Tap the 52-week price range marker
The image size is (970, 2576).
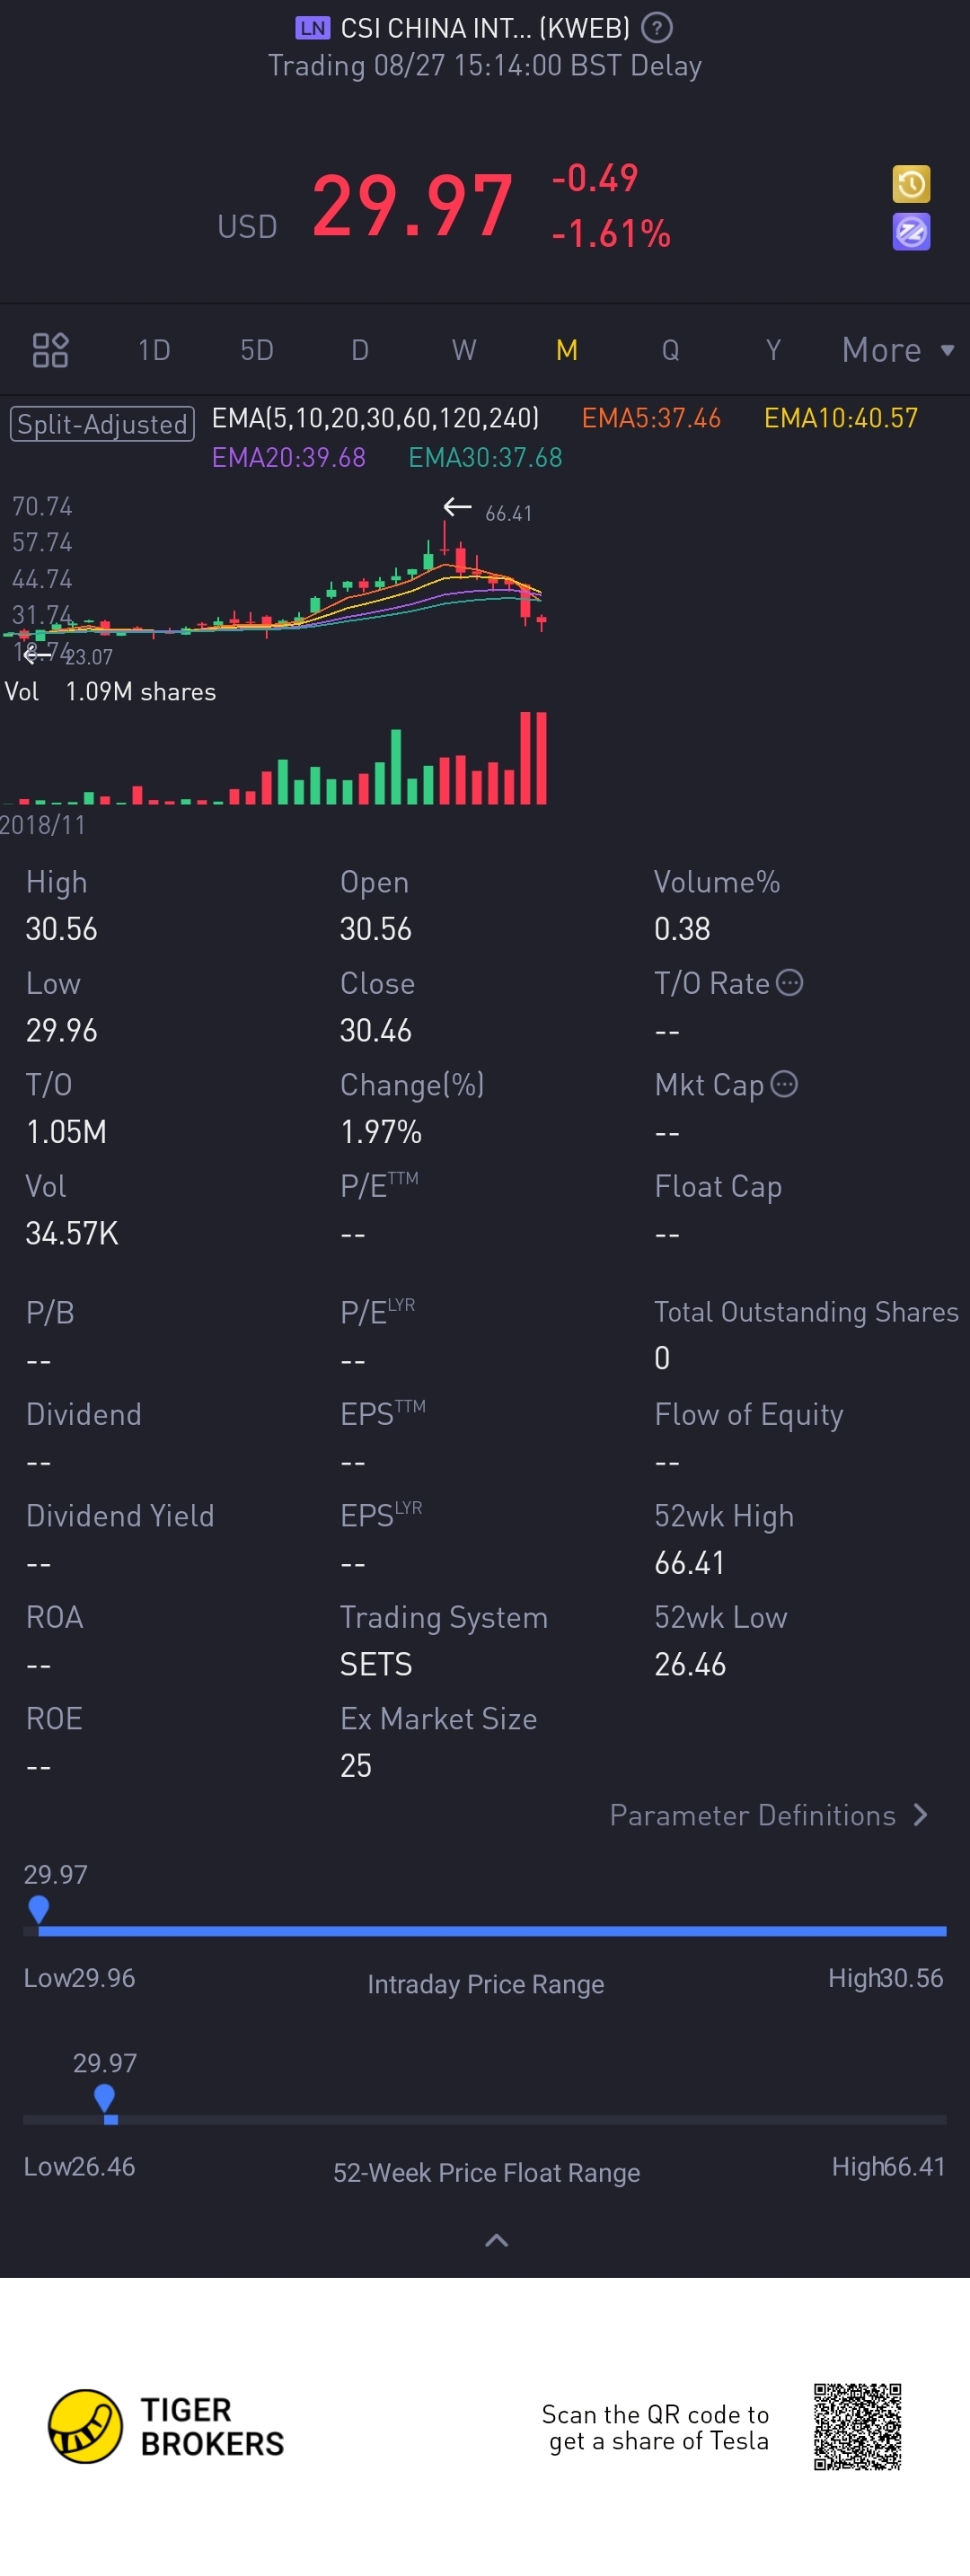pyautogui.click(x=105, y=2102)
